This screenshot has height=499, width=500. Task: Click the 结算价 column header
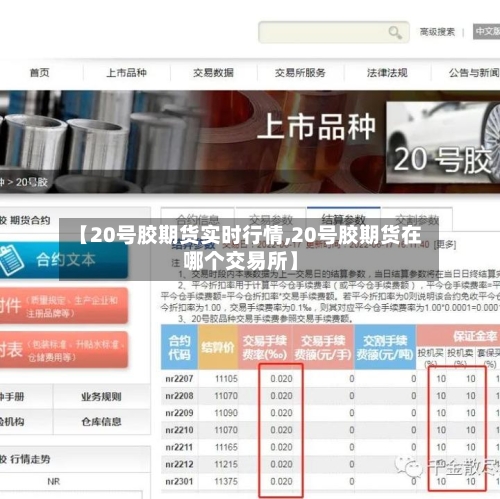tap(218, 347)
